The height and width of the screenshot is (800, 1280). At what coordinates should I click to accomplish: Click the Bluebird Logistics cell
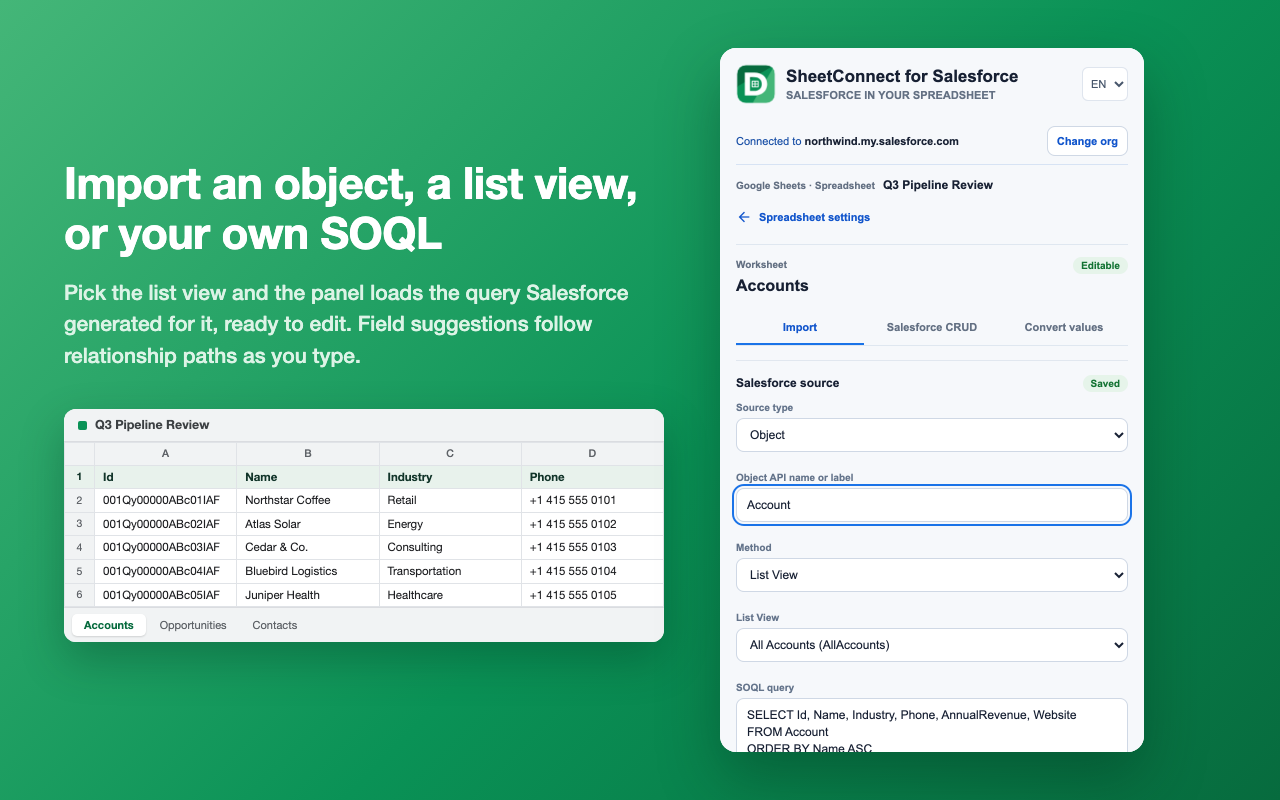308,571
